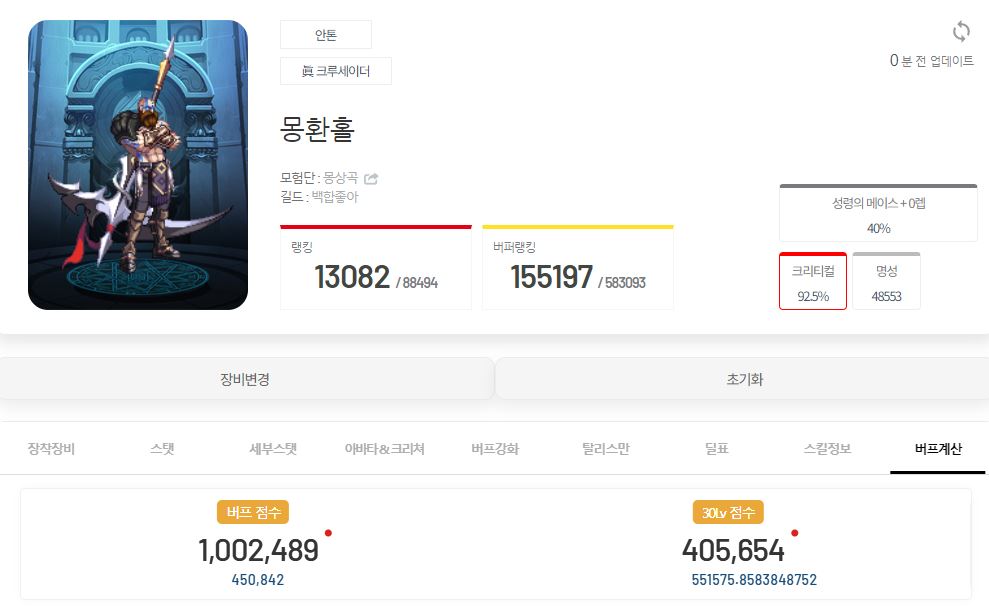View the 스킬정보 tab

(828, 449)
